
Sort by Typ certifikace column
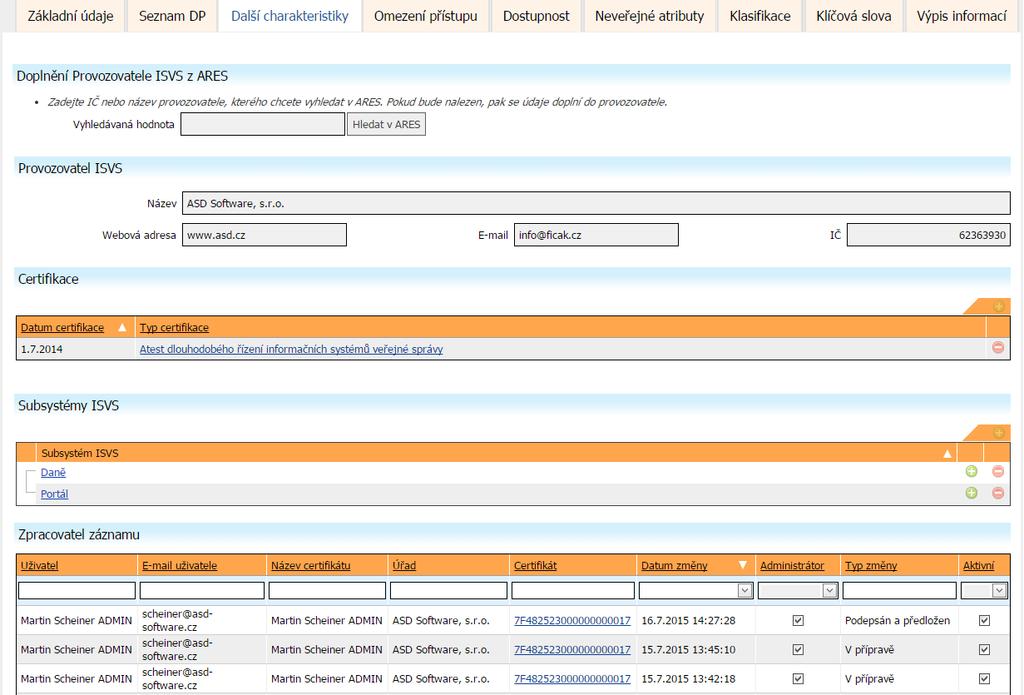[x=174, y=328]
